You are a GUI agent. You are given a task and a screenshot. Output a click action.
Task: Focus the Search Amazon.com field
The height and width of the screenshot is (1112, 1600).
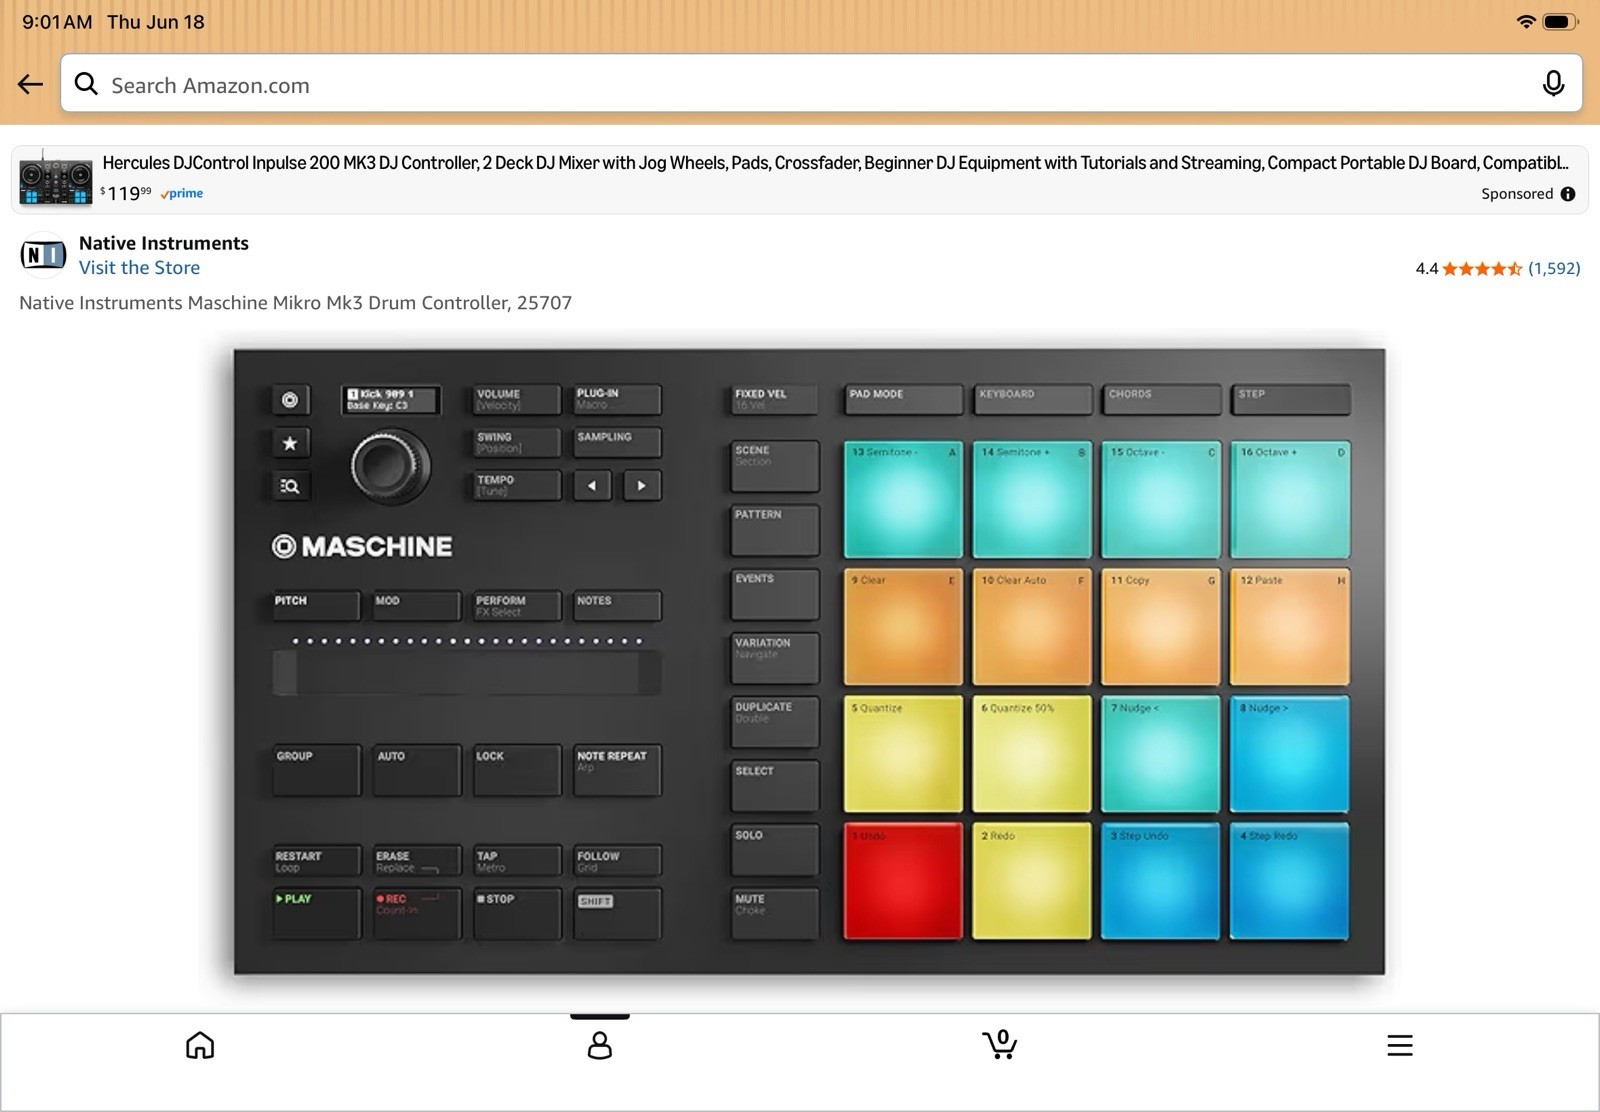(x=821, y=83)
